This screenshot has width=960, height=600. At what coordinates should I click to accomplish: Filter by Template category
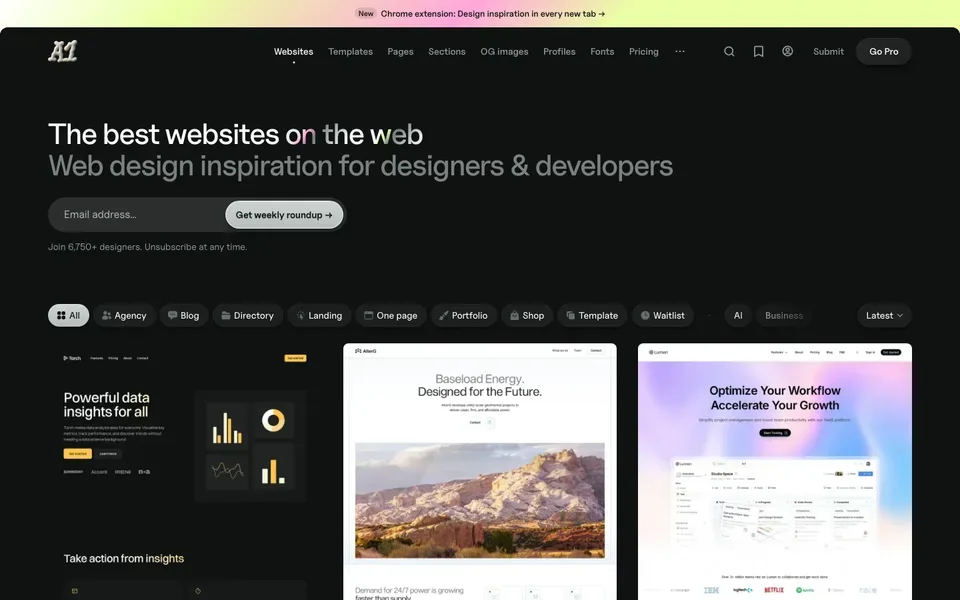click(x=592, y=315)
